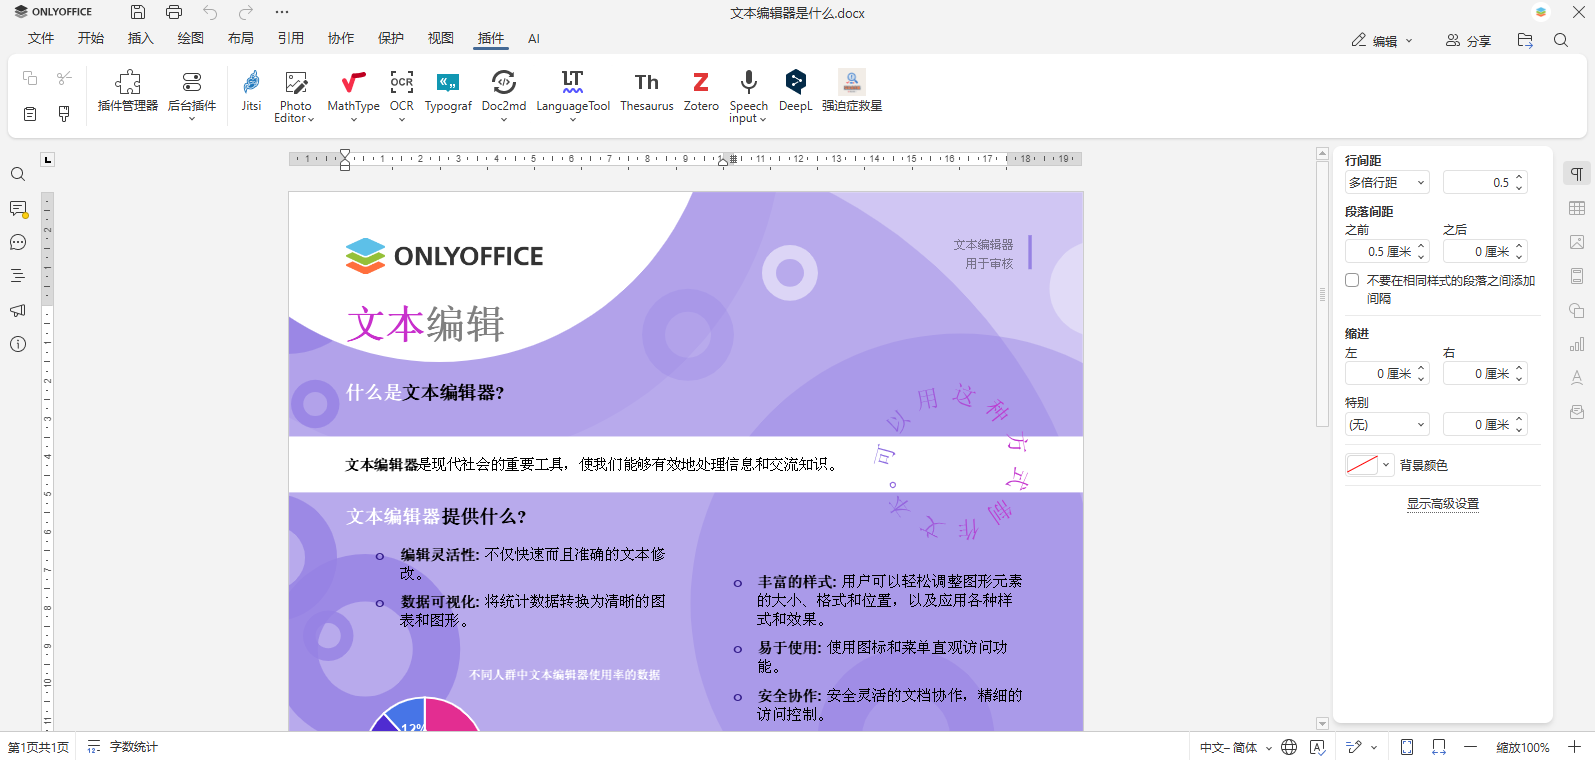
Task: Open the About info icon in left sidebar
Action: tap(18, 344)
